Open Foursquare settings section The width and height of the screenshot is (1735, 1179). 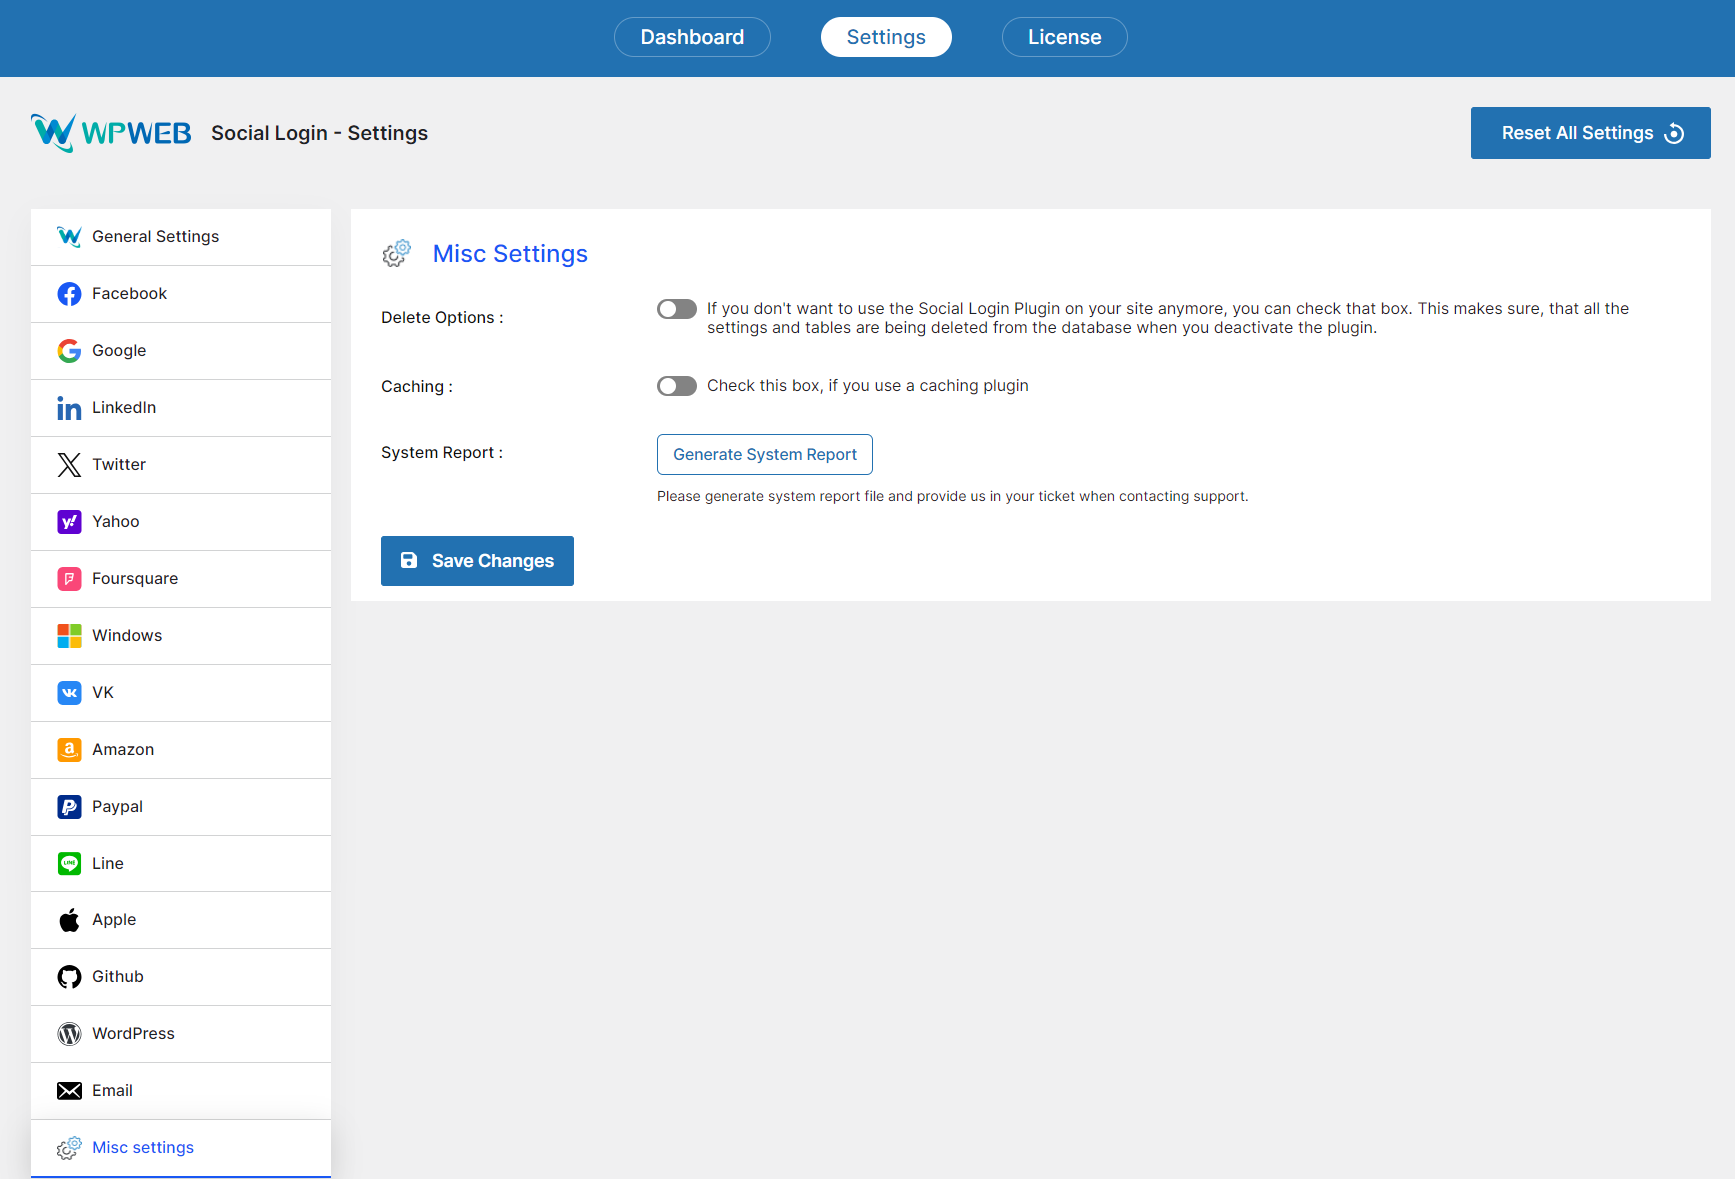click(x=181, y=579)
